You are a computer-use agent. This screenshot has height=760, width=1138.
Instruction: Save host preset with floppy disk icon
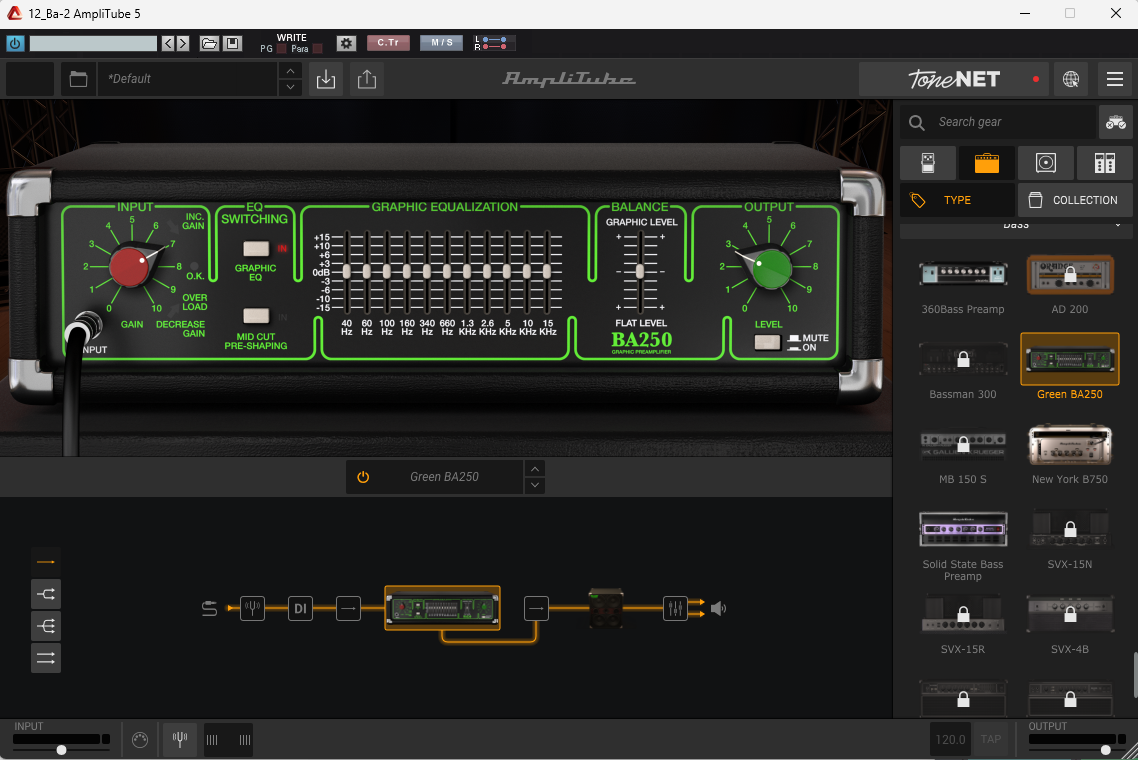click(232, 44)
